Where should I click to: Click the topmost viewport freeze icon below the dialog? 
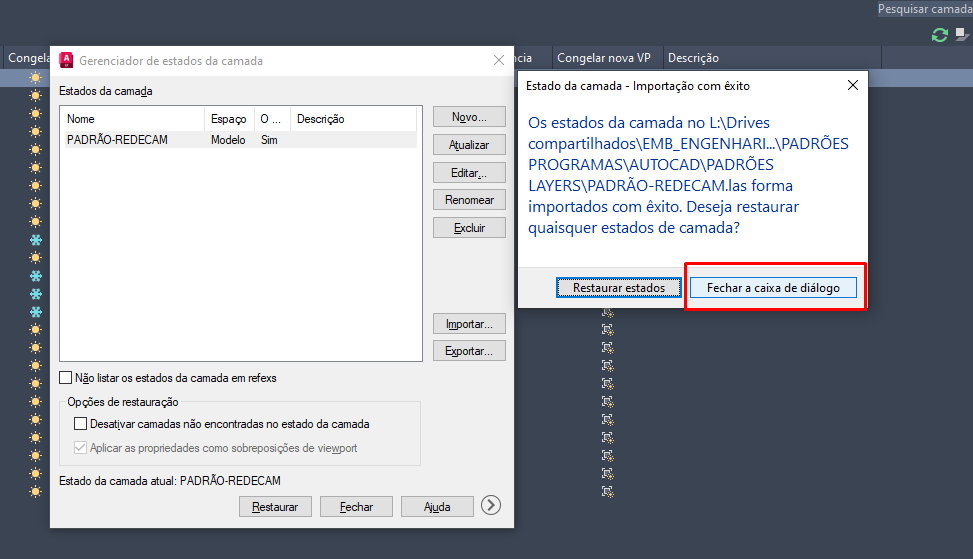(607, 312)
